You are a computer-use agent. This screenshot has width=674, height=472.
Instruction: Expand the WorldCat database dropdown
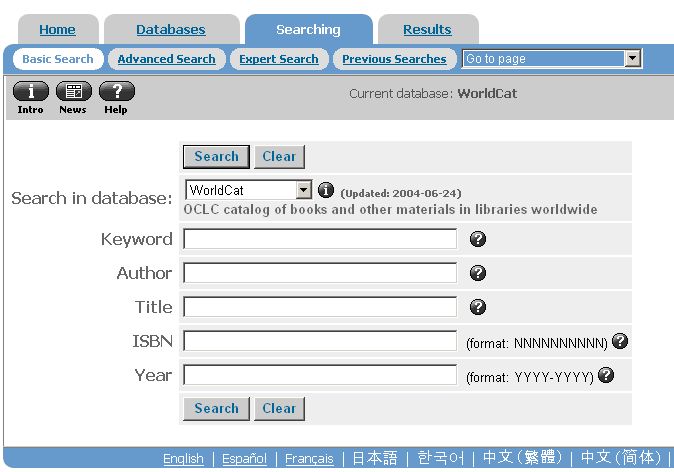click(303, 190)
